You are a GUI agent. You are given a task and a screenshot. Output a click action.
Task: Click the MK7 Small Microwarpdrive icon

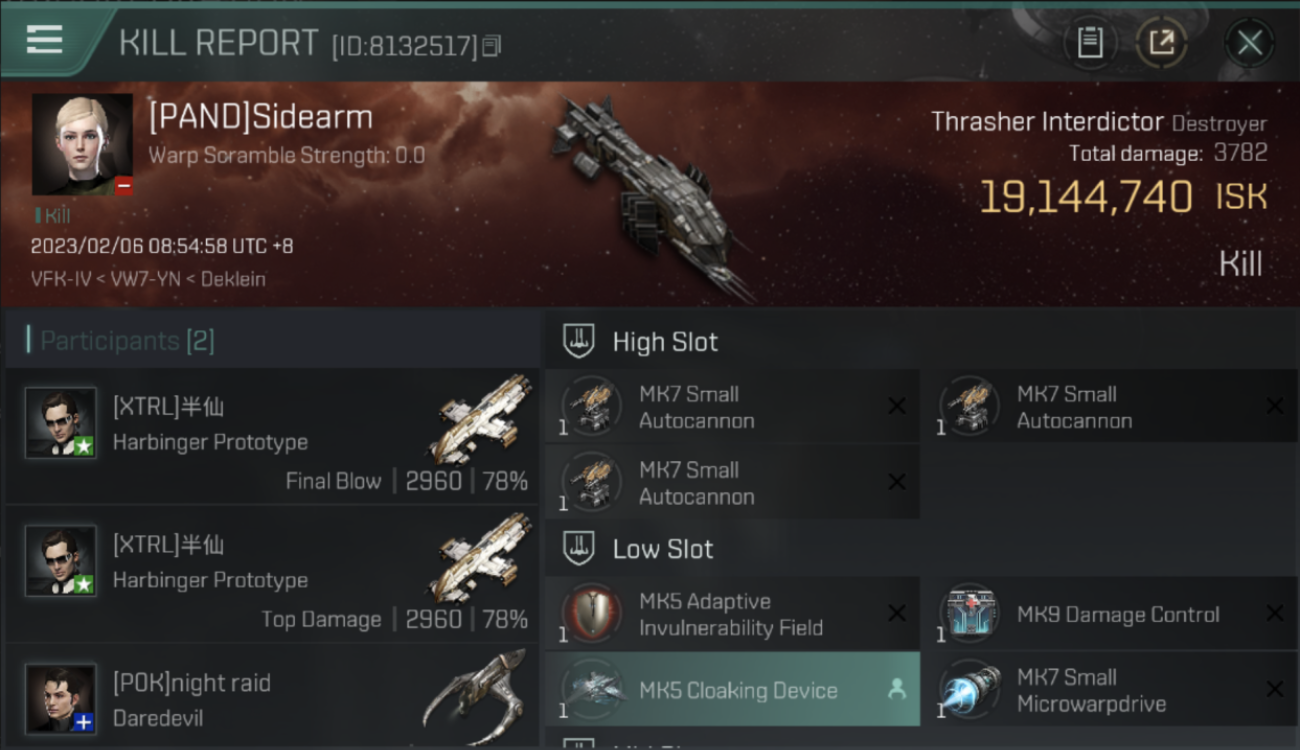(970, 690)
